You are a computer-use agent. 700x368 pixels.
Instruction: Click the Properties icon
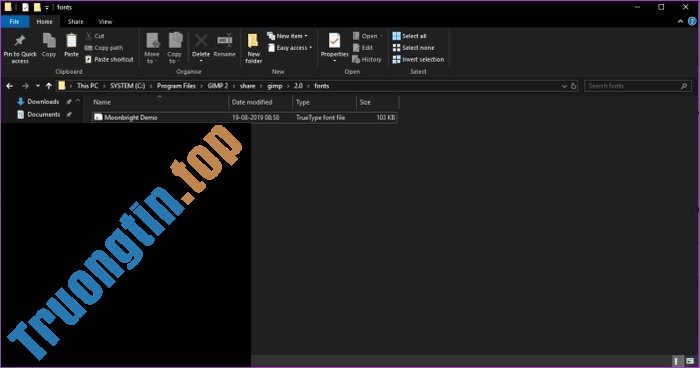334,41
